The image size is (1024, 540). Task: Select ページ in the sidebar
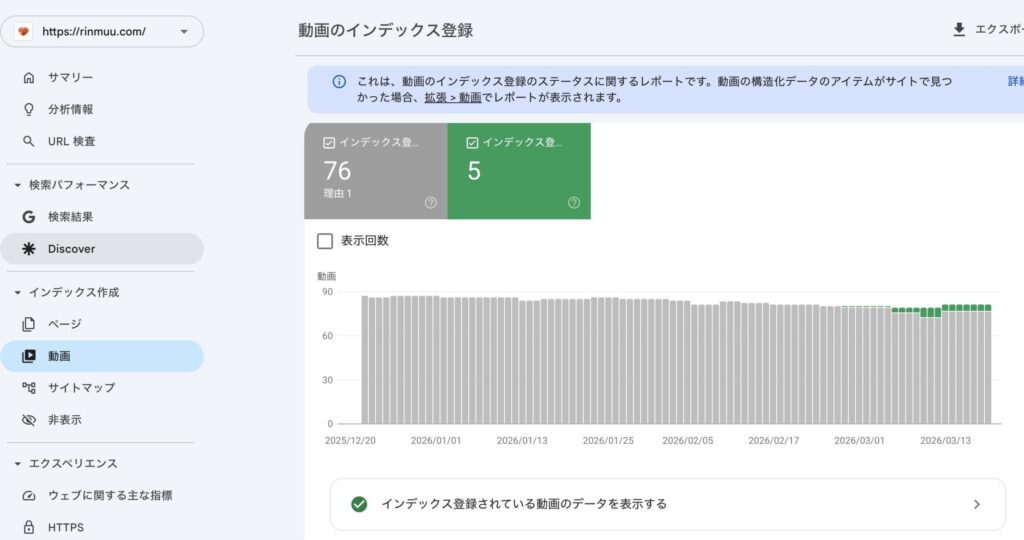pyautogui.click(x=64, y=324)
